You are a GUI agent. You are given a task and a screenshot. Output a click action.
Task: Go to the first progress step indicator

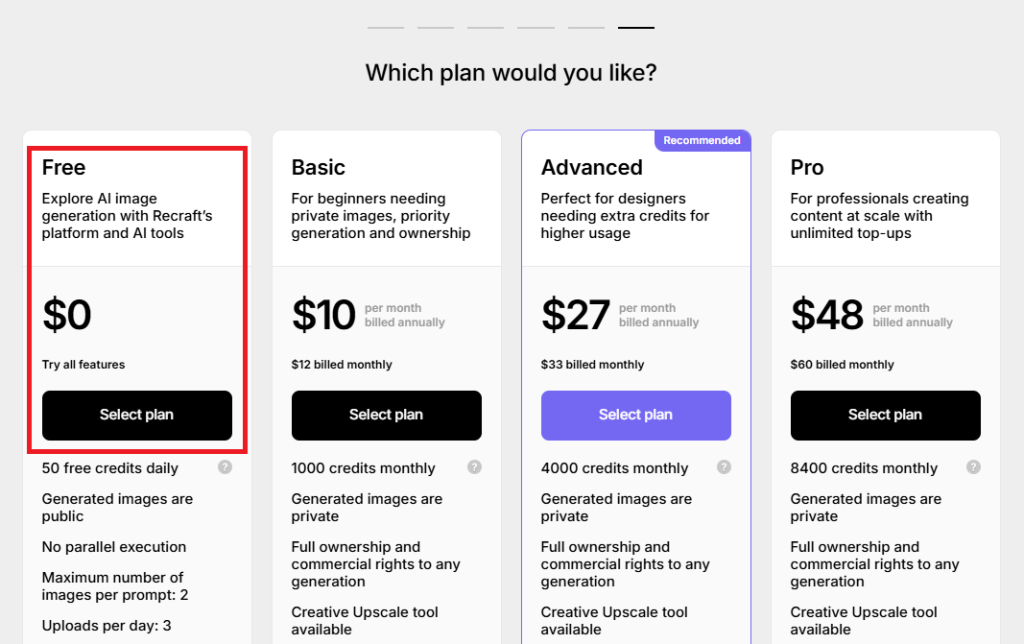tap(385, 27)
